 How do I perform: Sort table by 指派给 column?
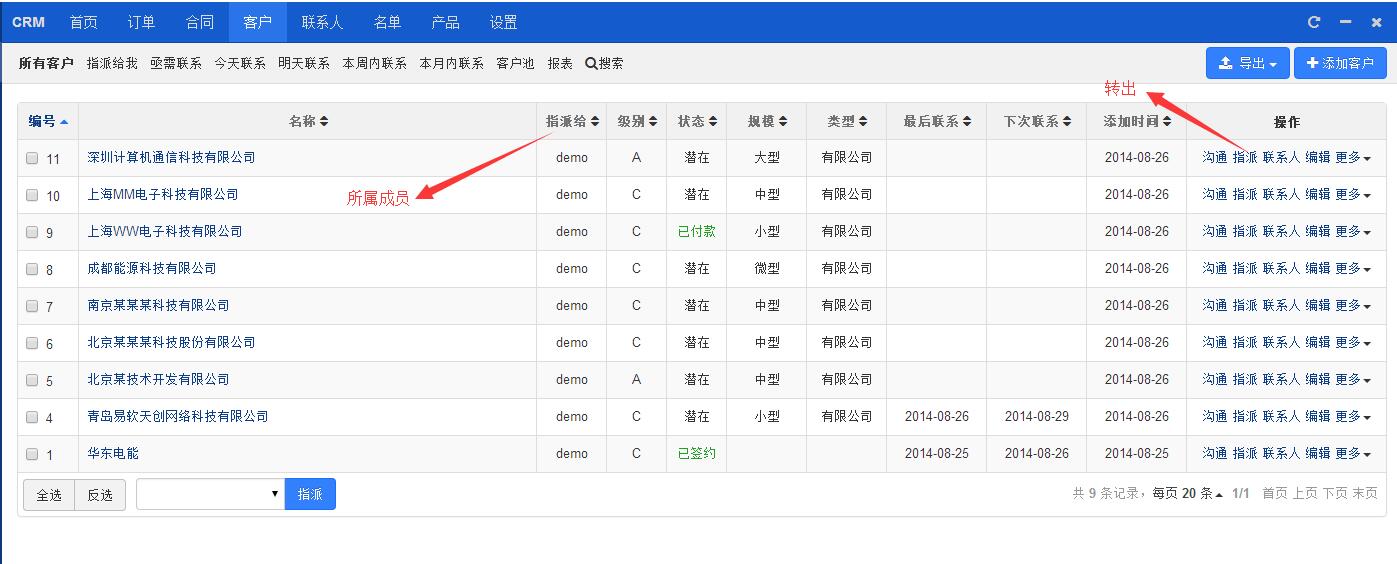[x=572, y=121]
